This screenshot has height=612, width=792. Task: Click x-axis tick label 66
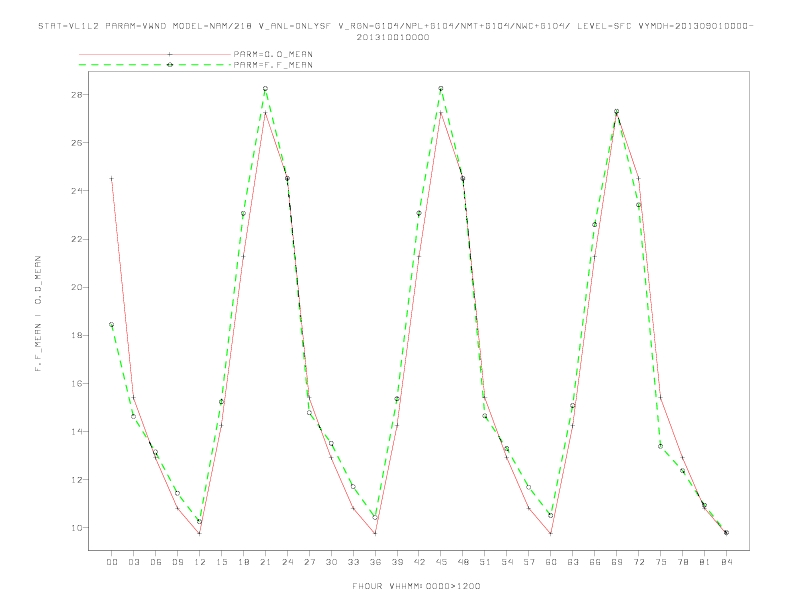click(595, 562)
